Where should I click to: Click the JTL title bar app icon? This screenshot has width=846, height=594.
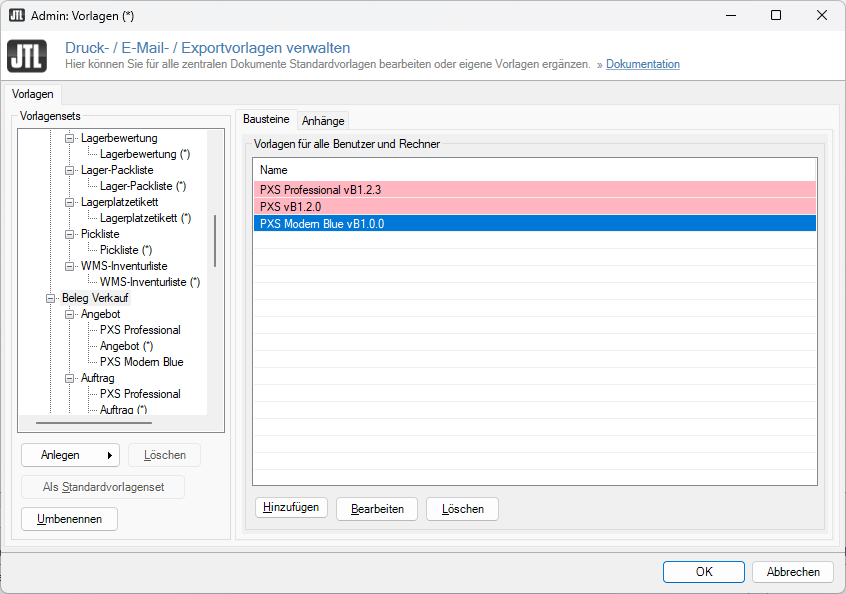coord(17,15)
